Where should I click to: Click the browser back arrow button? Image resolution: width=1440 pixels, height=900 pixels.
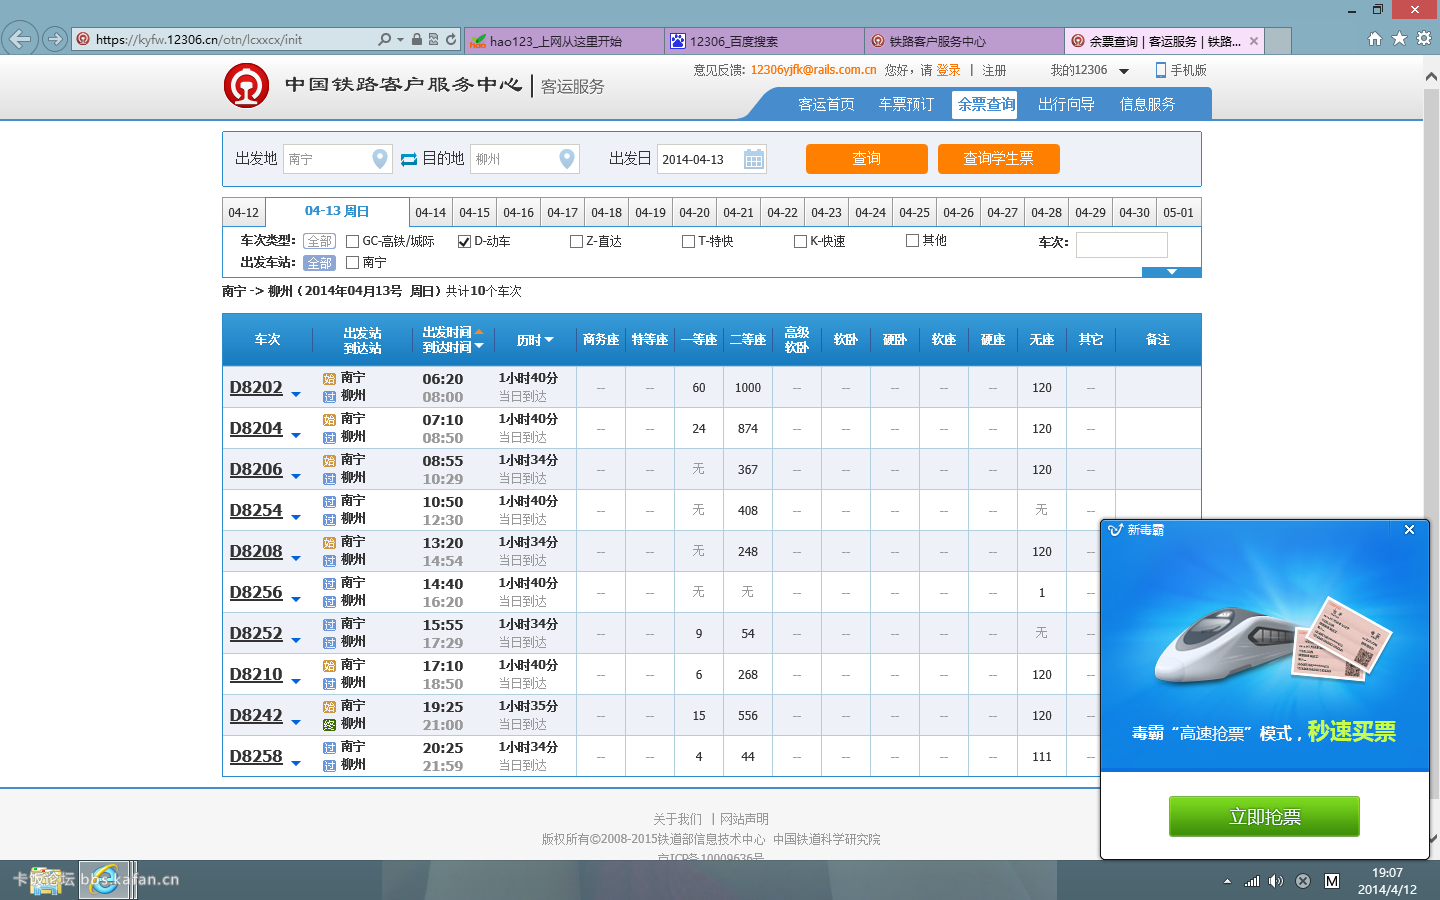pyautogui.click(x=19, y=40)
